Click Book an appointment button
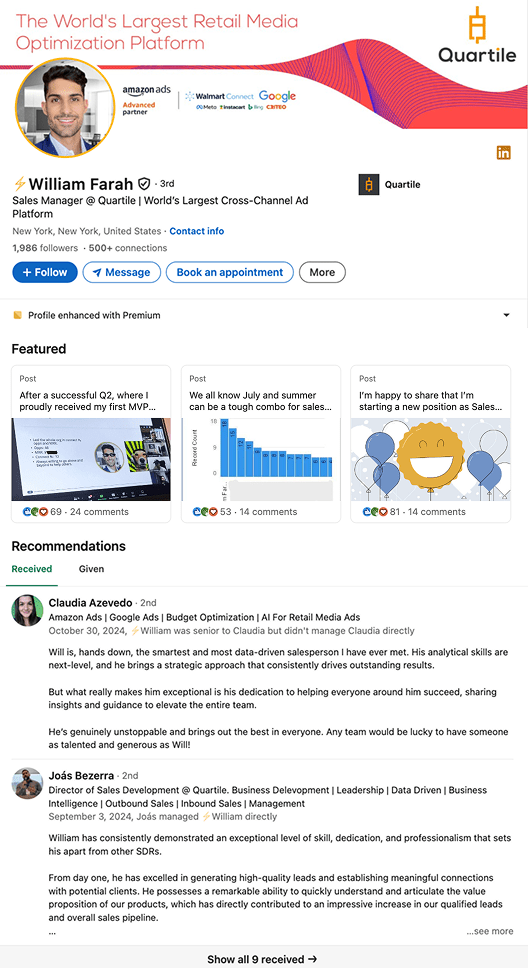The height and width of the screenshot is (968, 528). [x=230, y=272]
